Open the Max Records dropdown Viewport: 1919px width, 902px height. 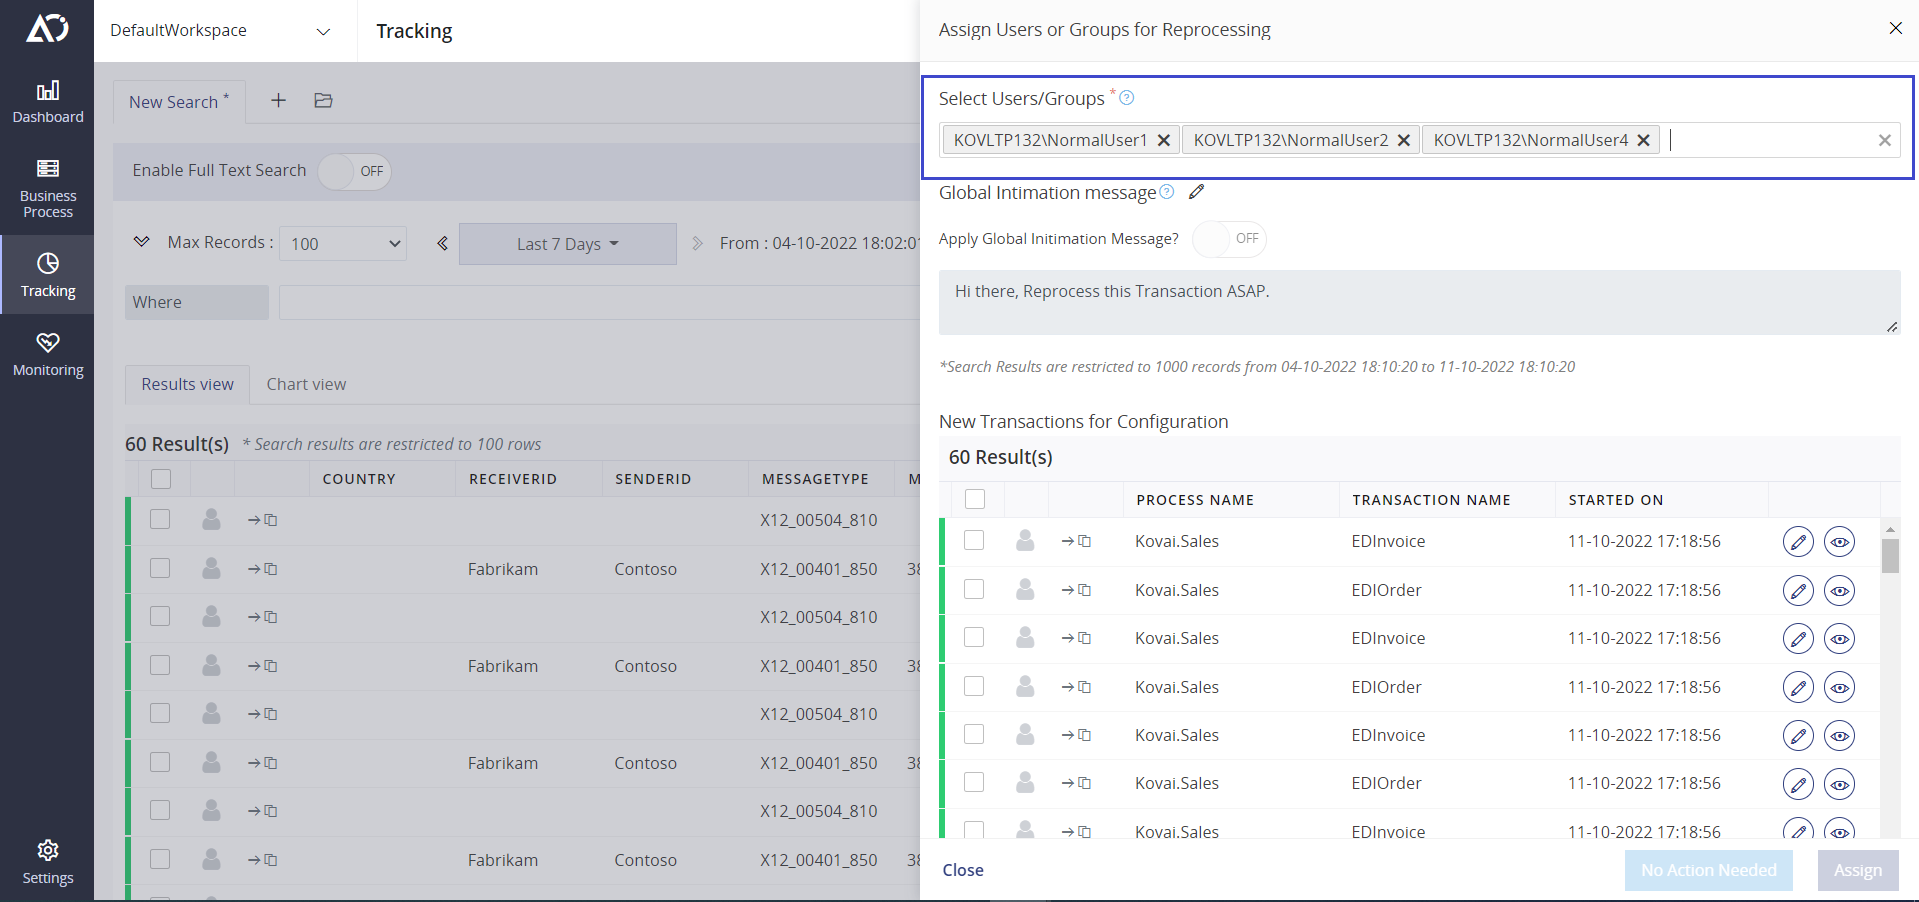(343, 243)
